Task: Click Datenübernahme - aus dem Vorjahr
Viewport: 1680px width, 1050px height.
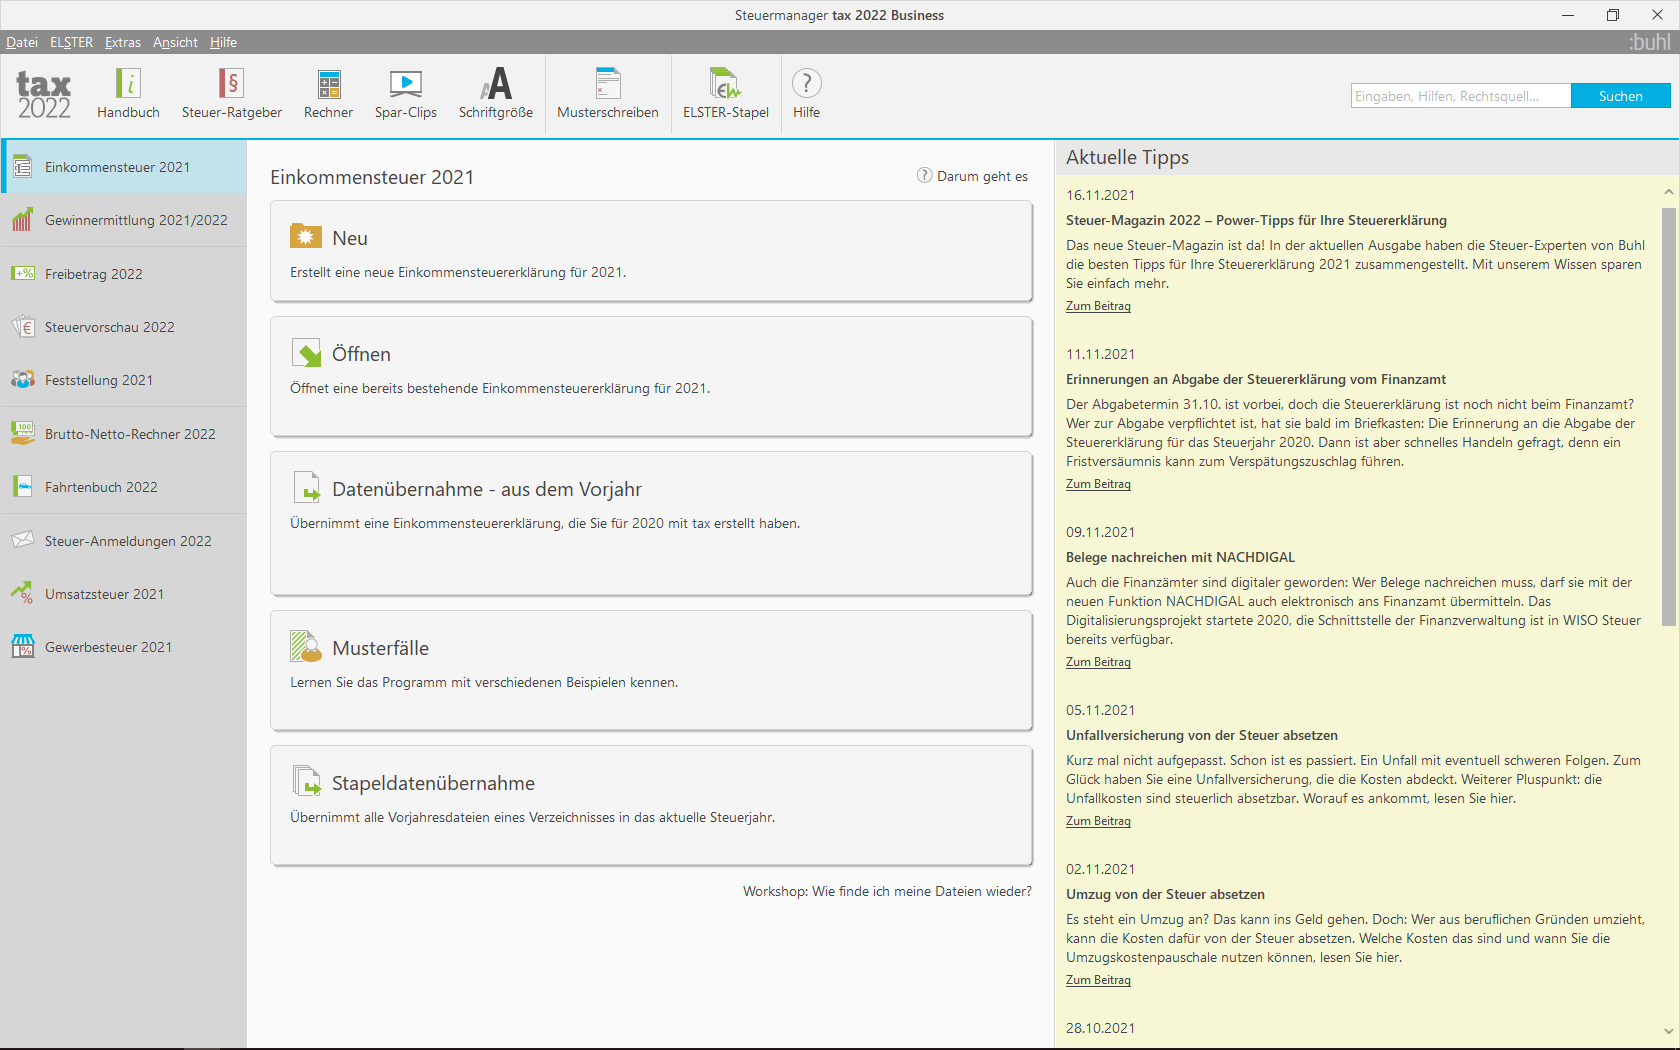Action: [651, 523]
